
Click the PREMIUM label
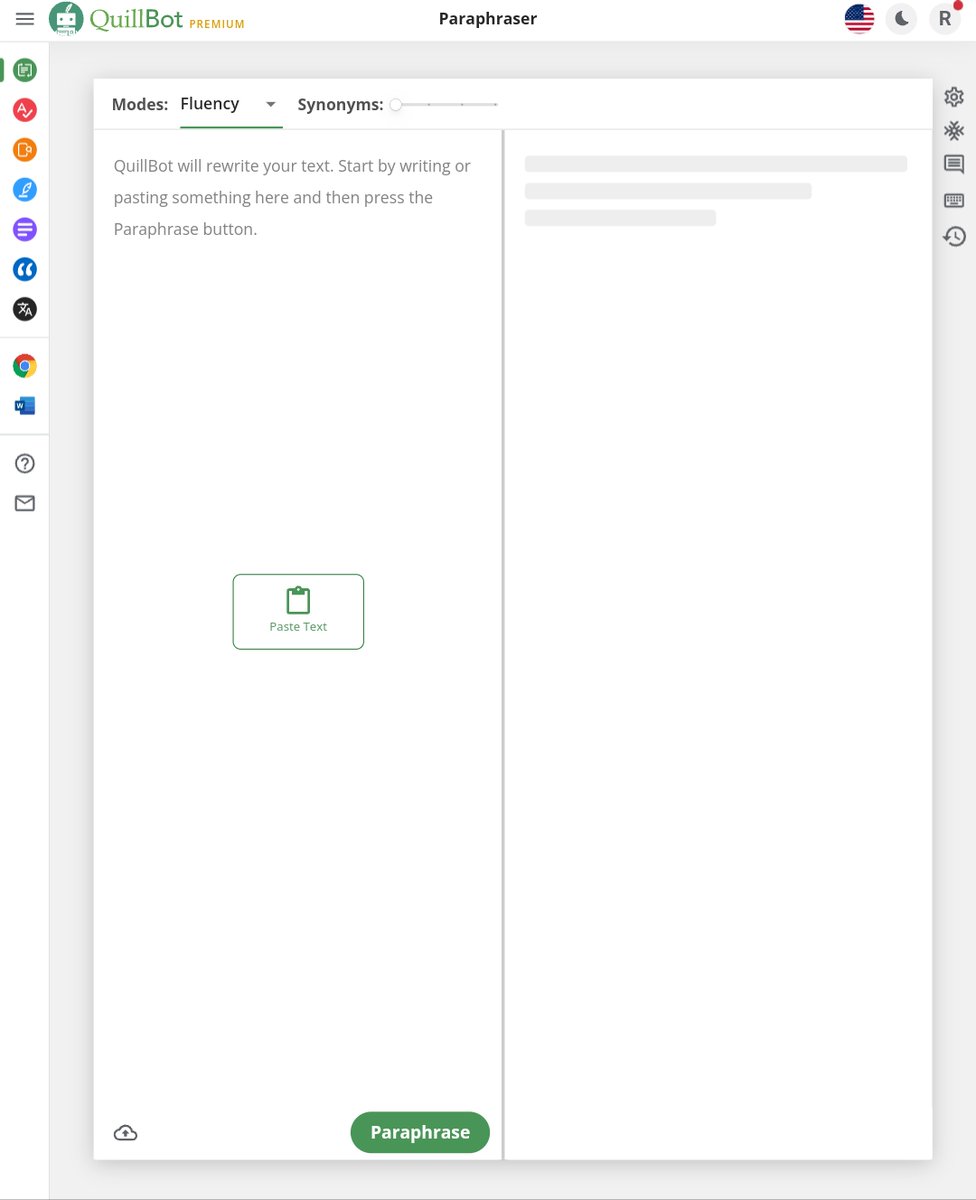[x=217, y=24]
